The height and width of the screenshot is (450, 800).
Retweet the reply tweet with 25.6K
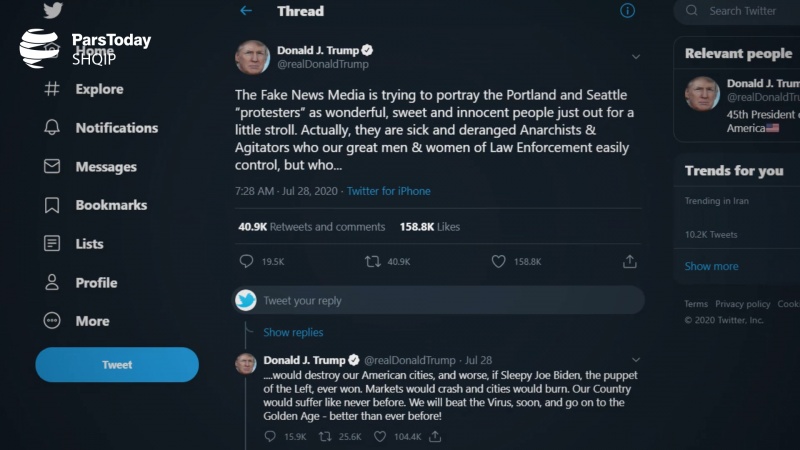pos(325,436)
